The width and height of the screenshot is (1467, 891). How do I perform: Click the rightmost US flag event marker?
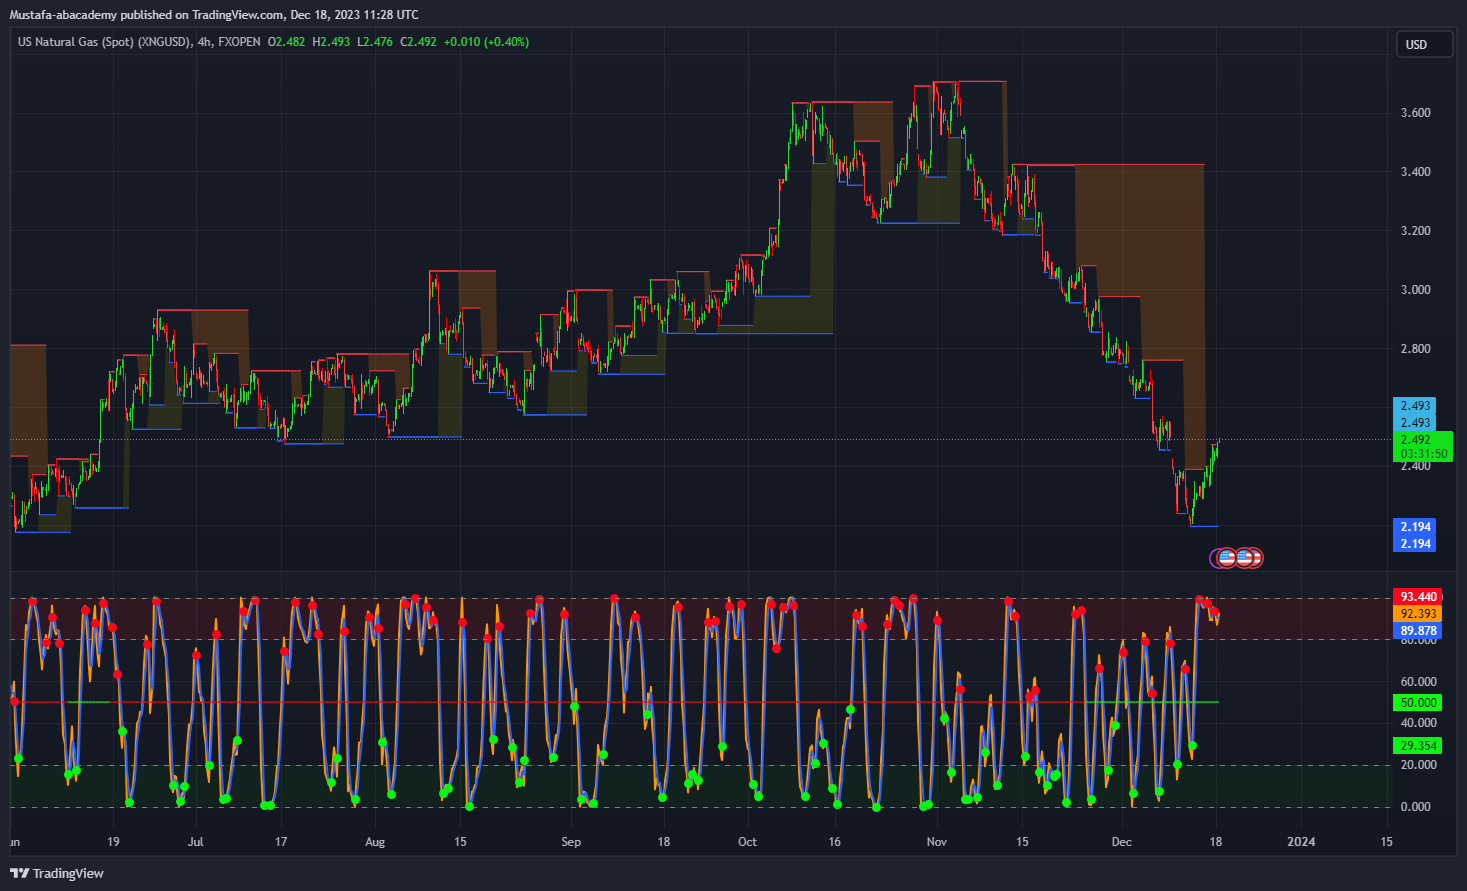(x=1254, y=558)
